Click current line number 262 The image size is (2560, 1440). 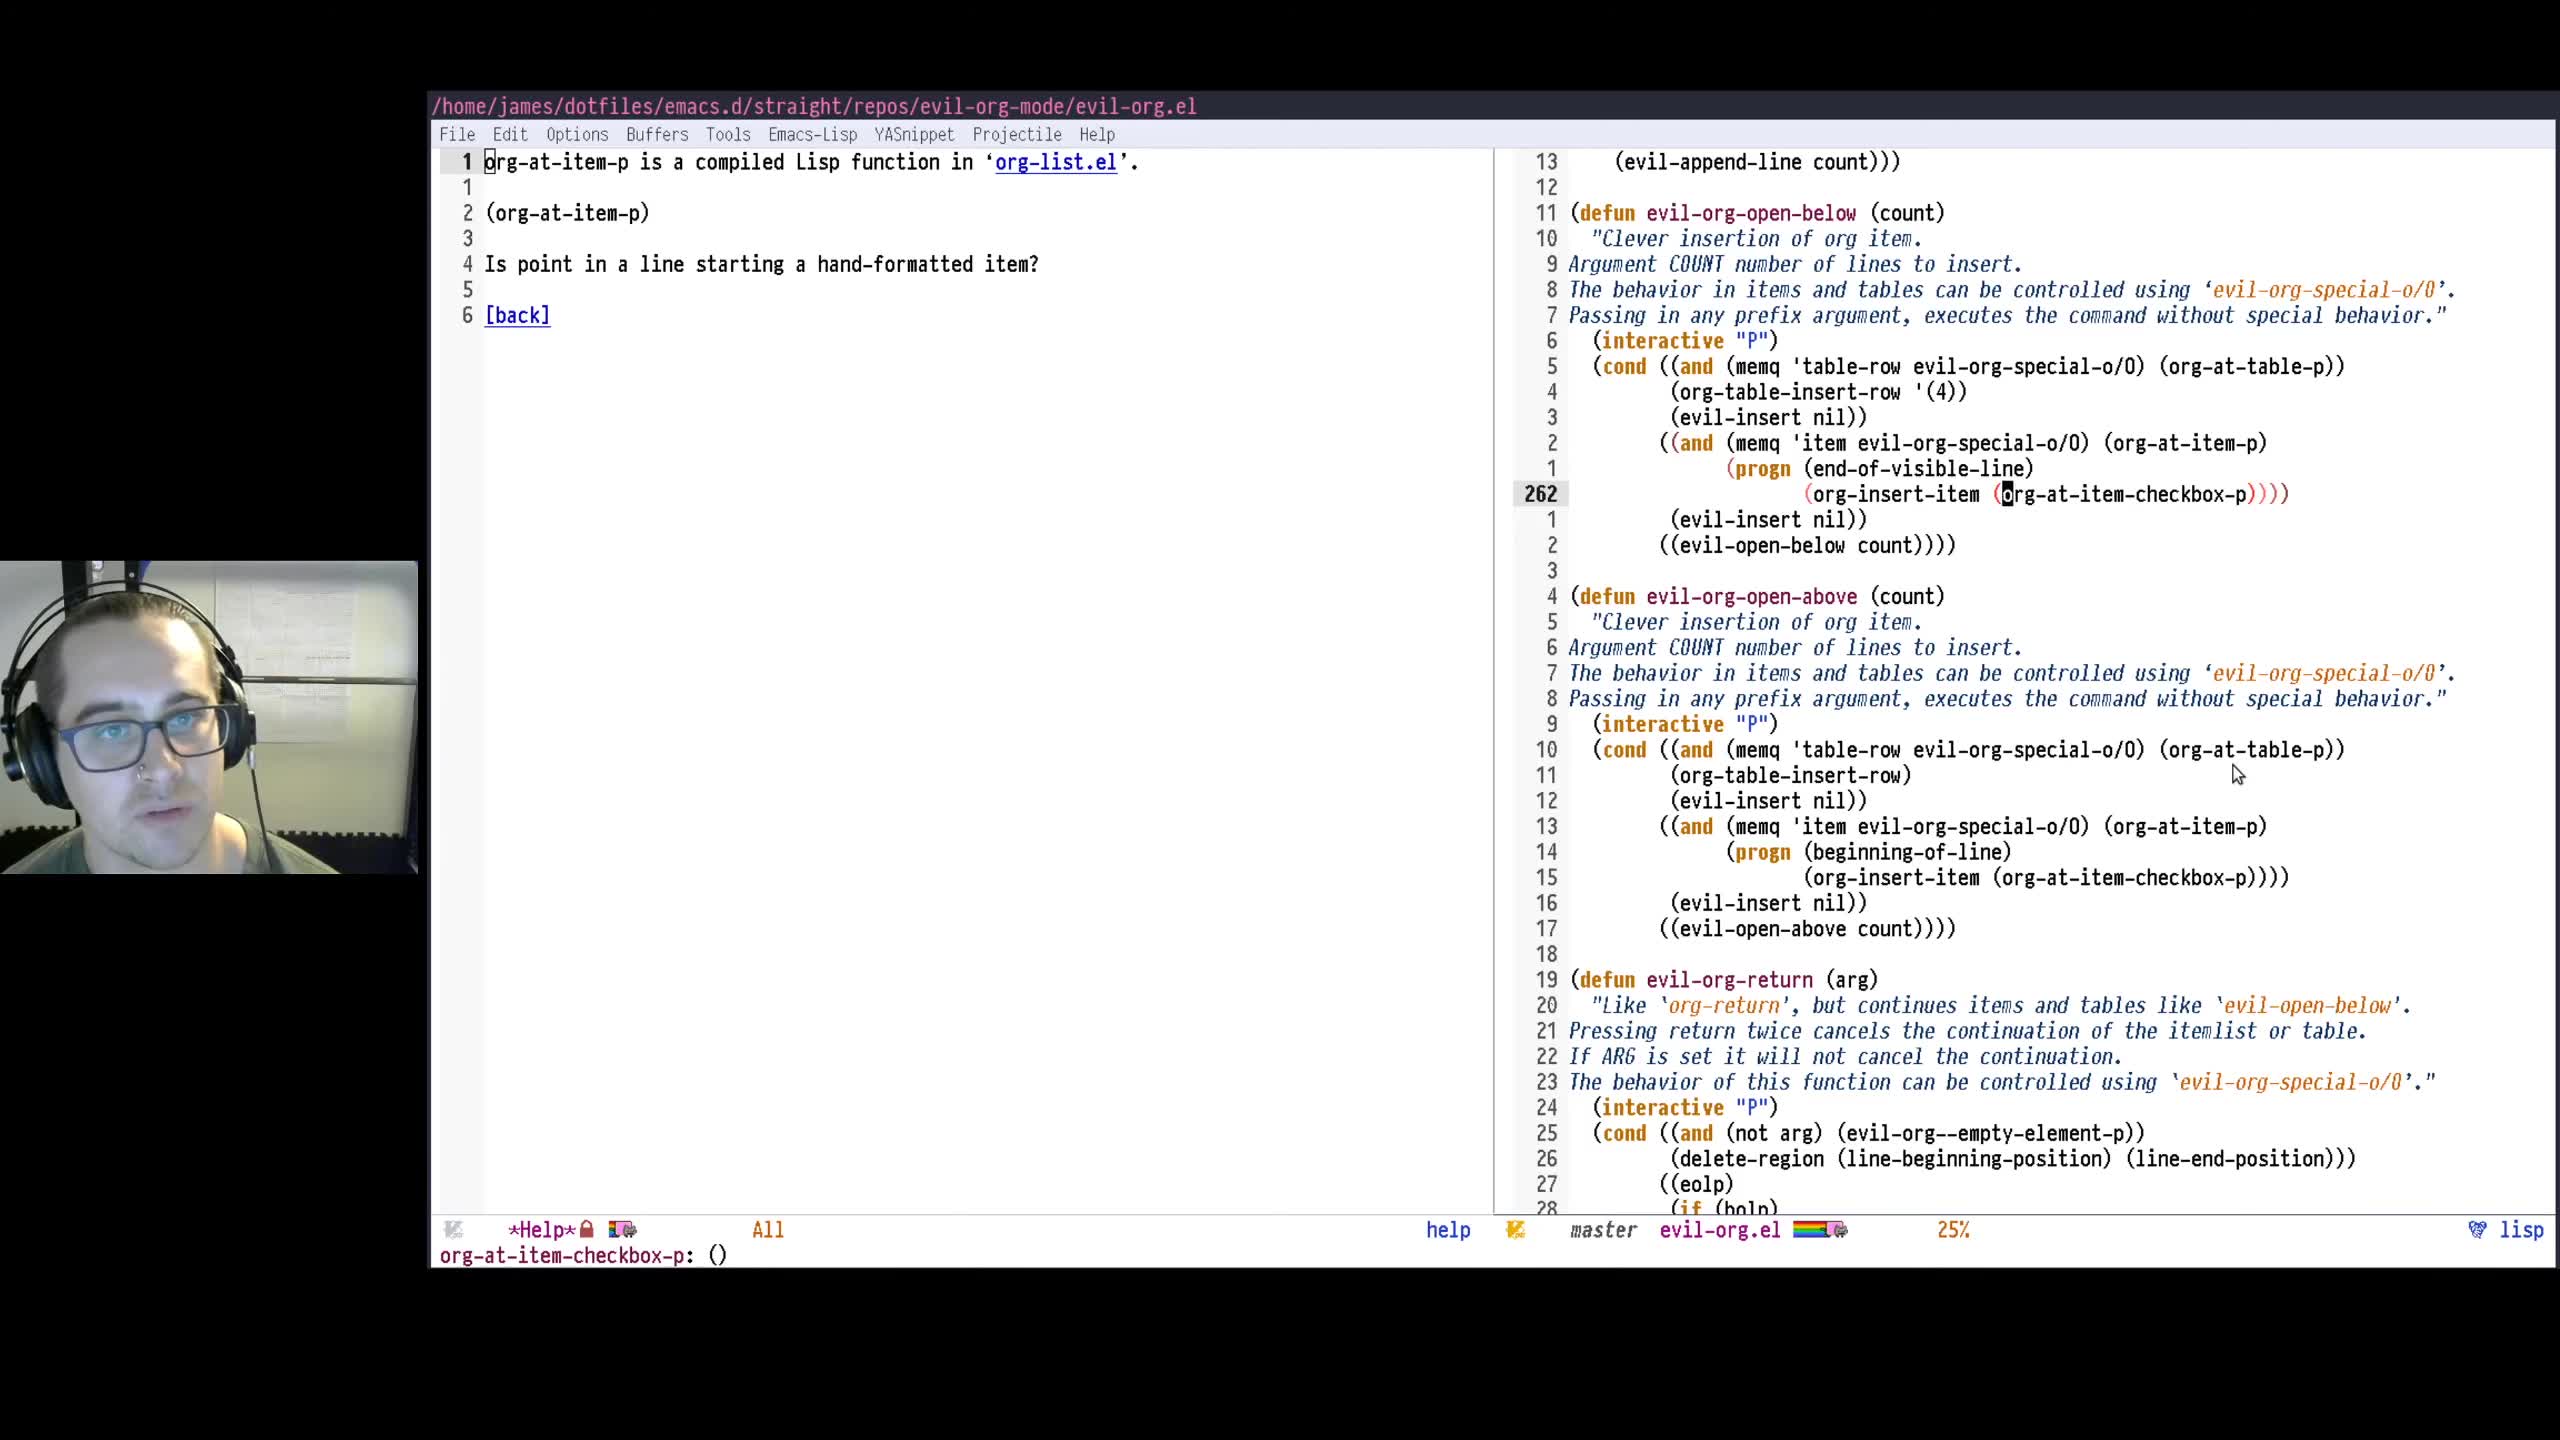coord(1540,494)
